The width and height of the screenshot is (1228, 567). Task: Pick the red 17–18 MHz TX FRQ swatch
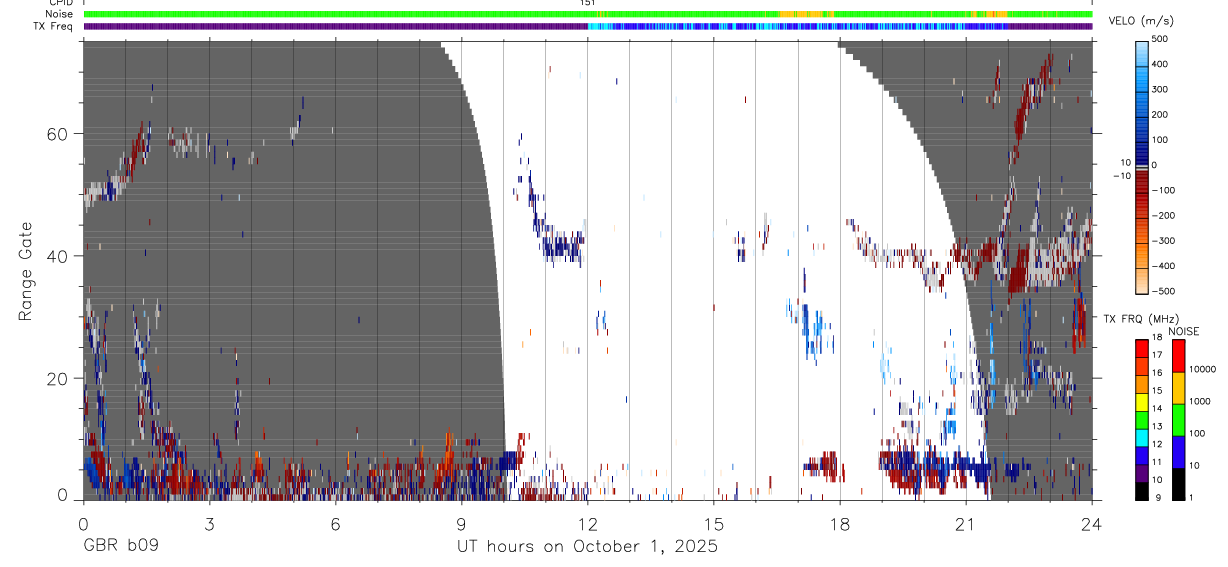click(x=1141, y=347)
